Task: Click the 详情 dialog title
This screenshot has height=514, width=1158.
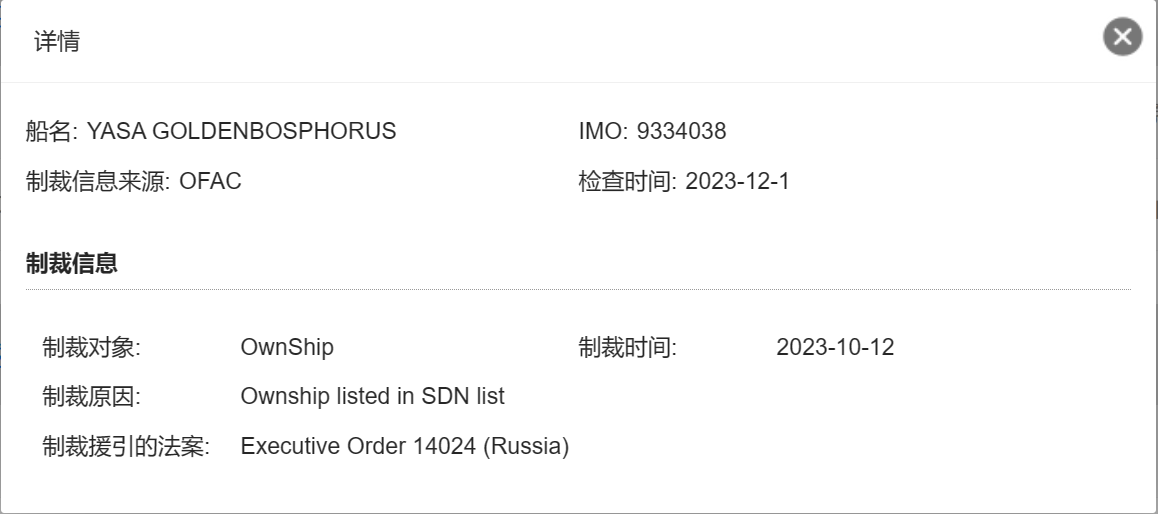Action: (x=57, y=42)
